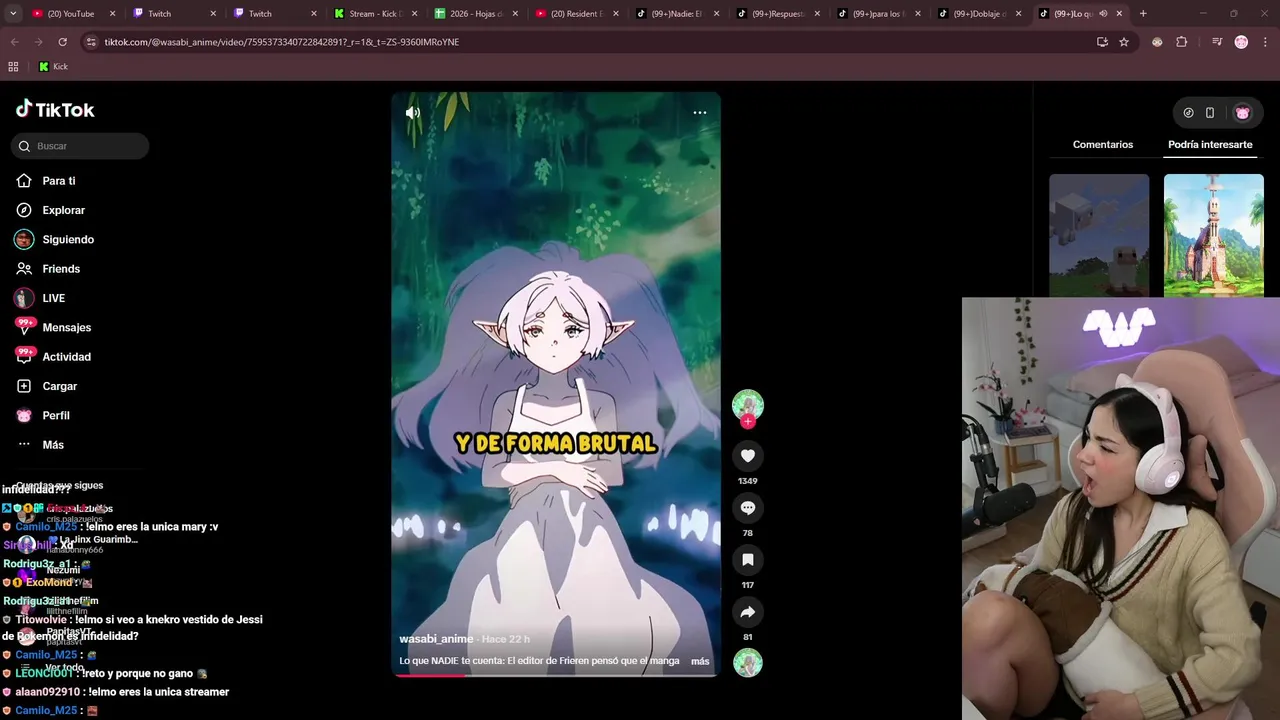Viewport: 1280px width, 720px height.
Task: Open the wasabi_anime username link
Action: point(436,639)
